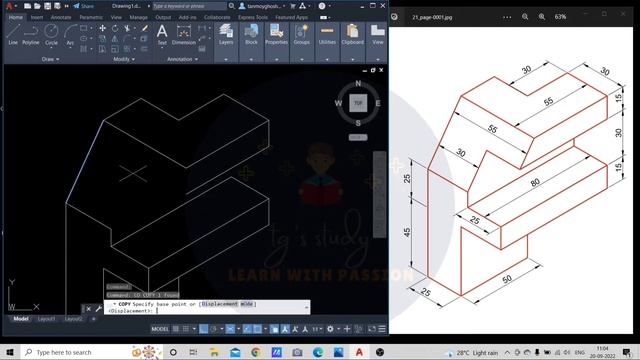Click the more options ellipsis in image viewer

tap(507, 17)
